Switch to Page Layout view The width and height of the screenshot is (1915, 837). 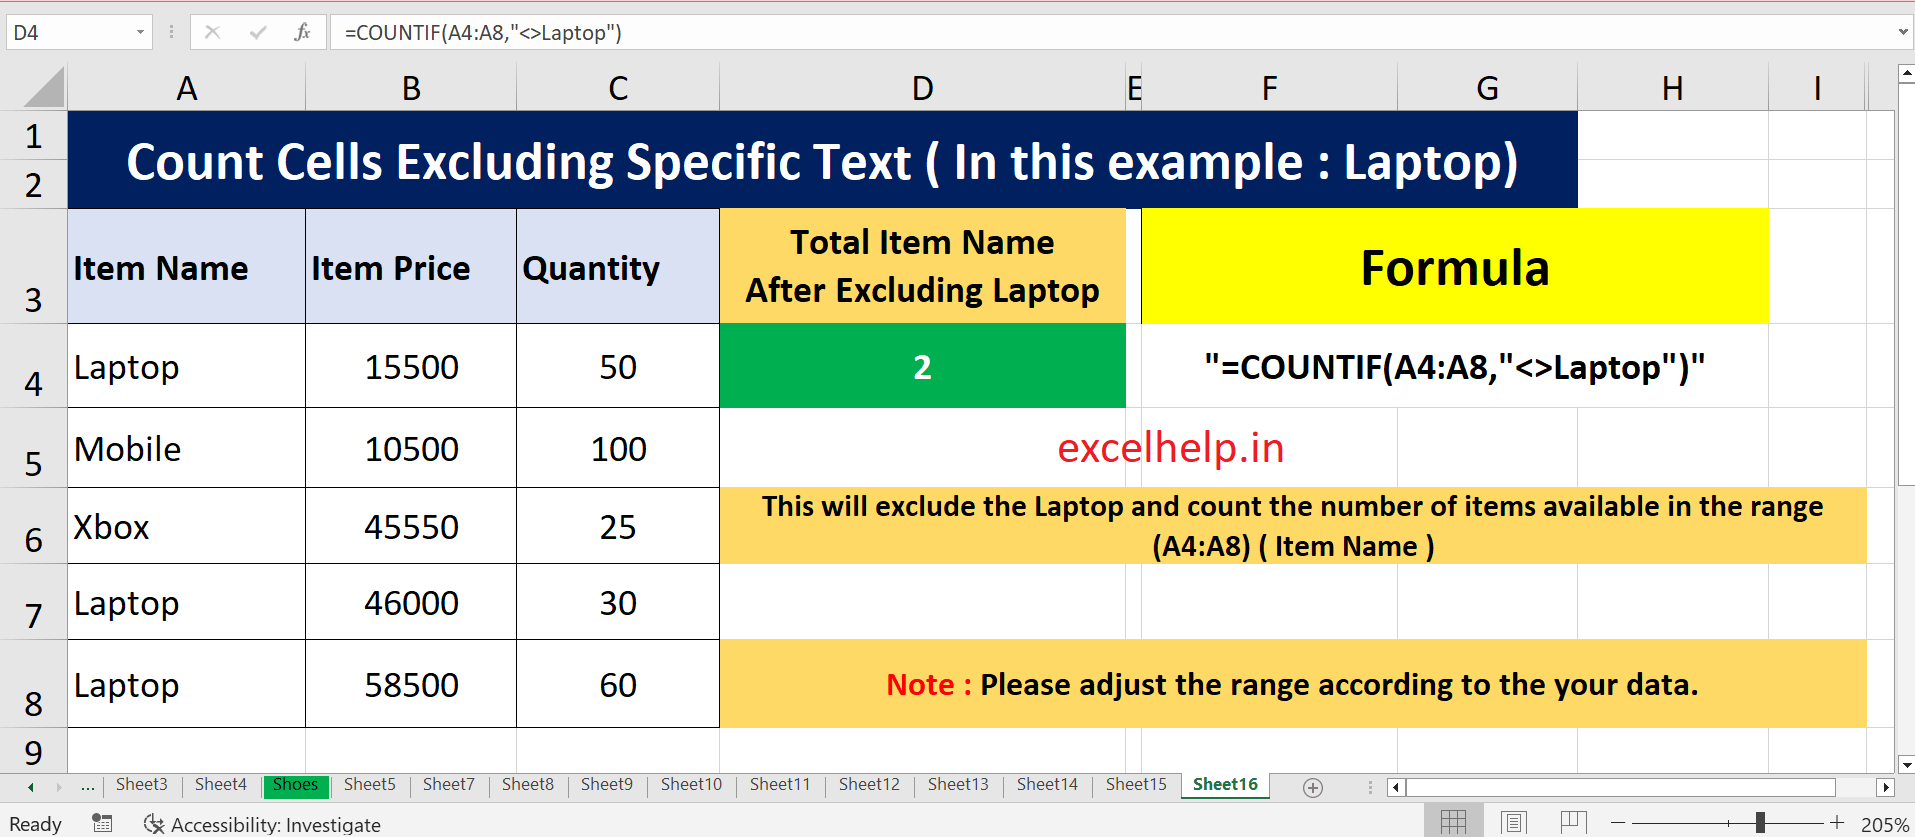(1513, 823)
